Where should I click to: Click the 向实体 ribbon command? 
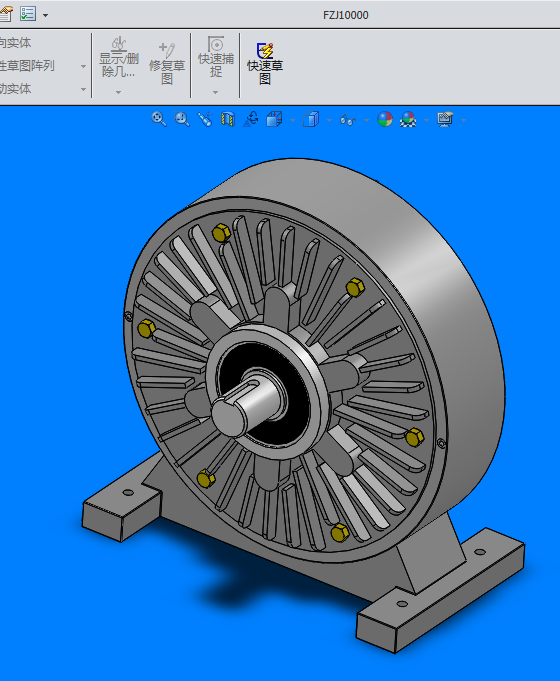pos(16,43)
